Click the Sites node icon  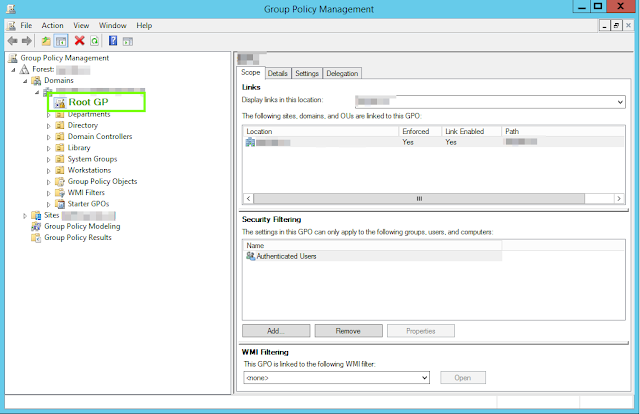point(36,215)
